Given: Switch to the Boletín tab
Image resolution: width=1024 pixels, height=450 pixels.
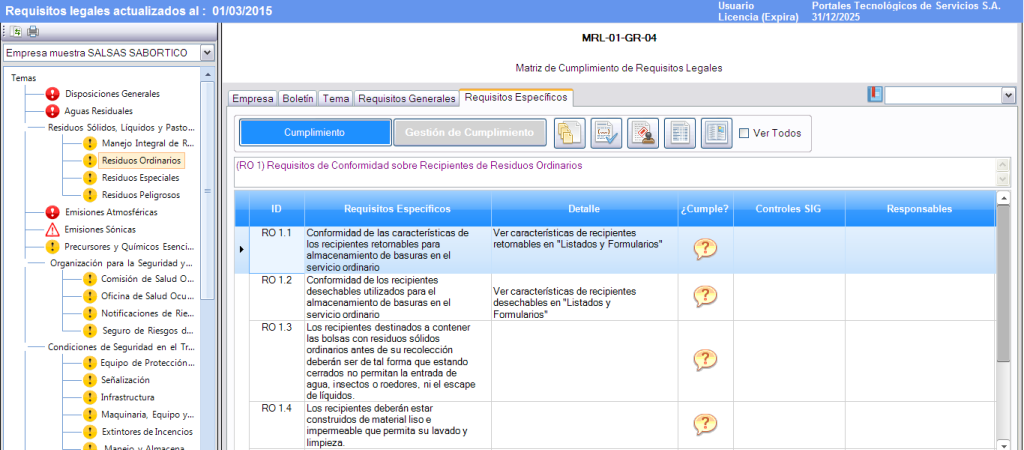Looking at the screenshot, I should 298,99.
